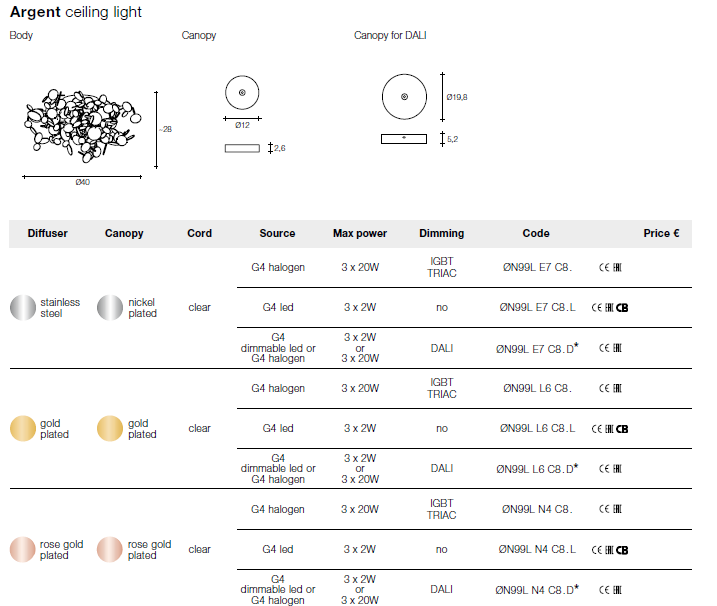Click 'clear' cord in rose gold group

199,549
